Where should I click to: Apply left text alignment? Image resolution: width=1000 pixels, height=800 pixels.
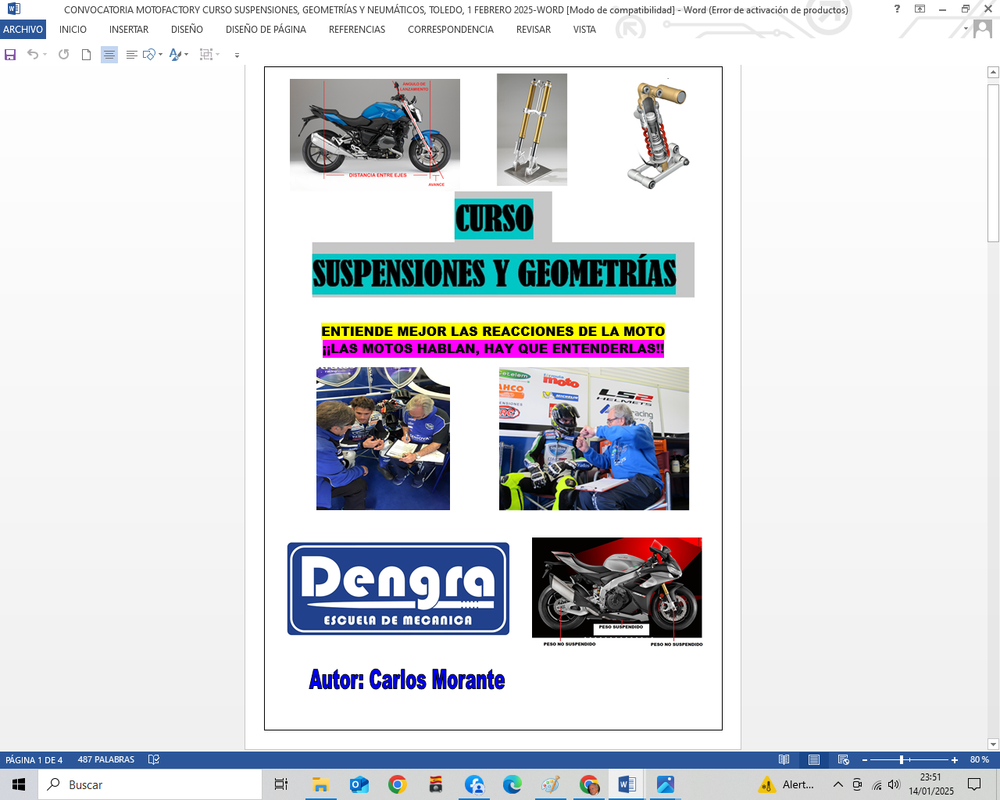pos(131,55)
